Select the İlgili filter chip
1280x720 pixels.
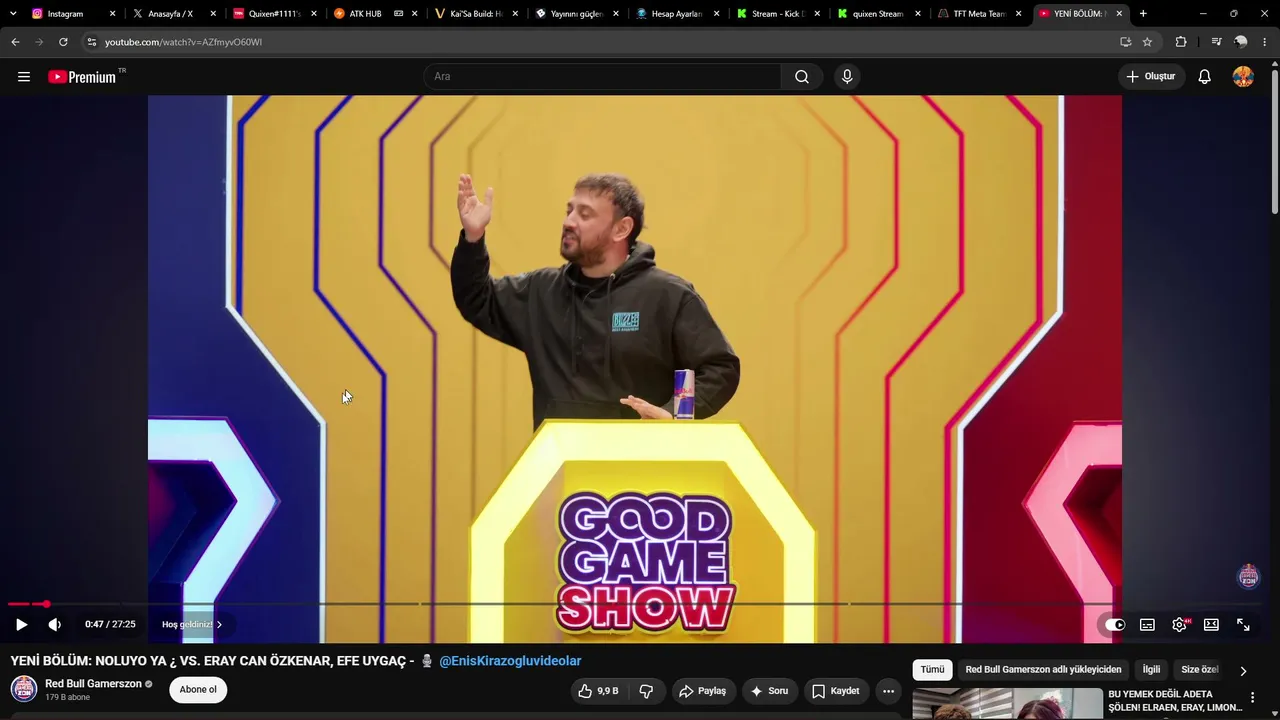coord(1151,670)
